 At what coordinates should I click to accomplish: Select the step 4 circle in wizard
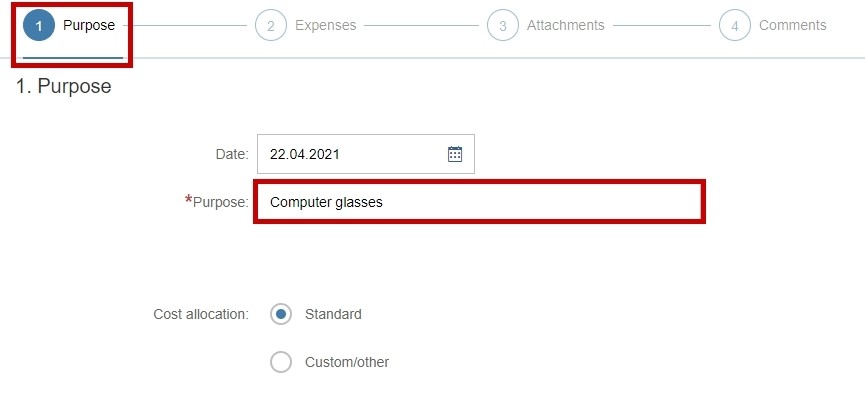(x=735, y=25)
